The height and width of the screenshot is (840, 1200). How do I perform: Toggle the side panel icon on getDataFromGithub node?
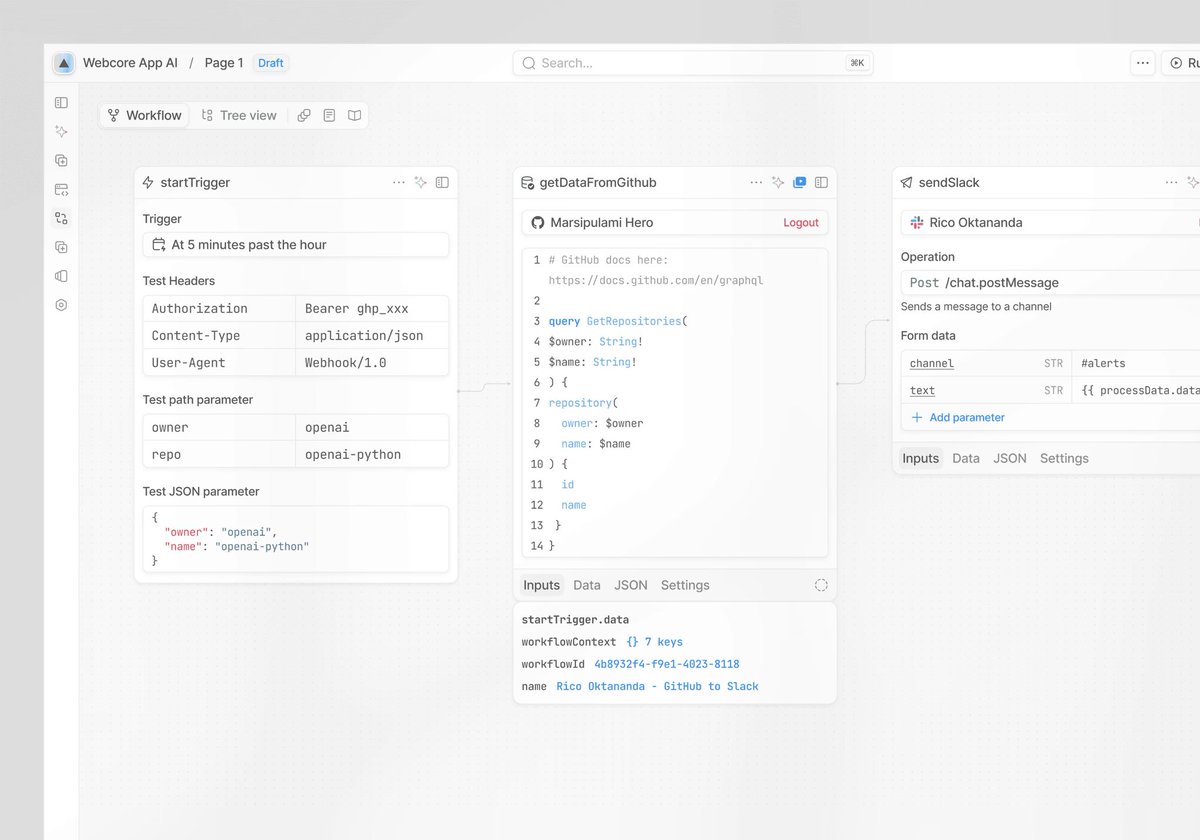821,182
